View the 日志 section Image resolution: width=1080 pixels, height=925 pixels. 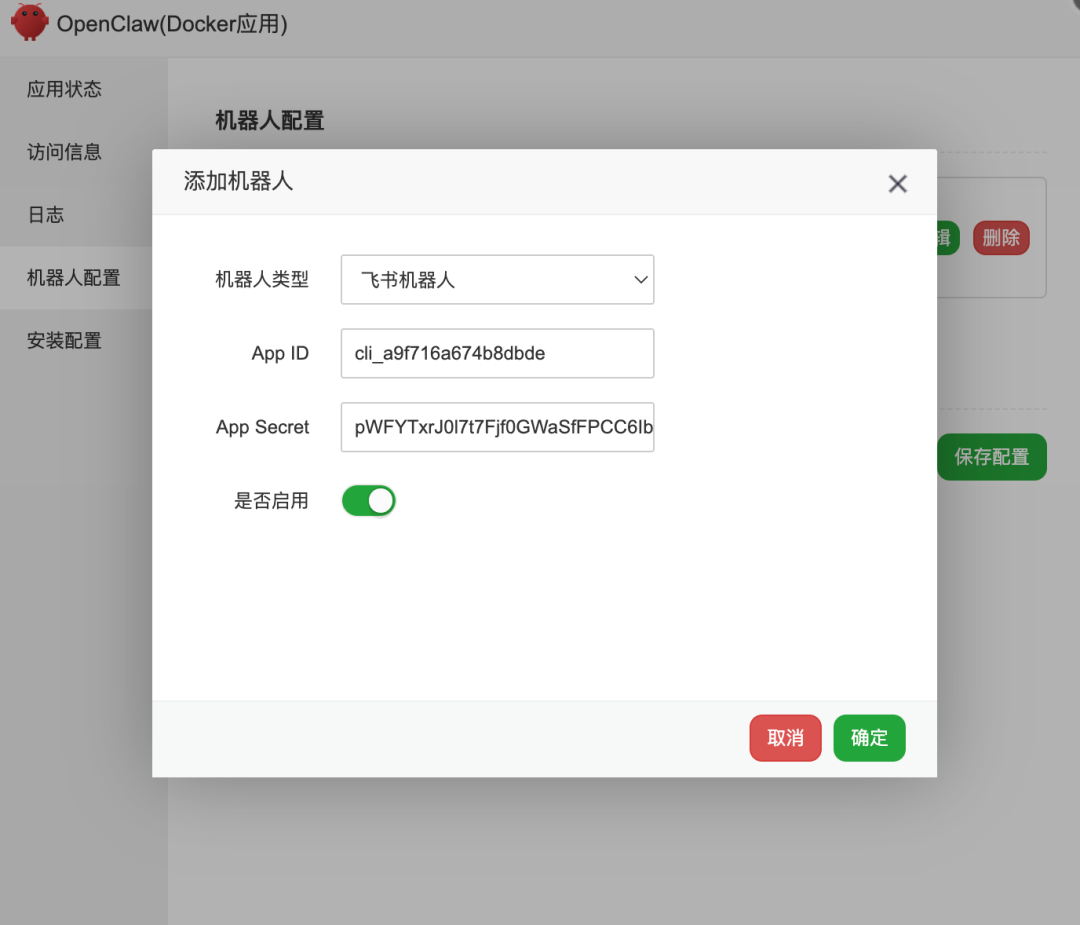[46, 214]
